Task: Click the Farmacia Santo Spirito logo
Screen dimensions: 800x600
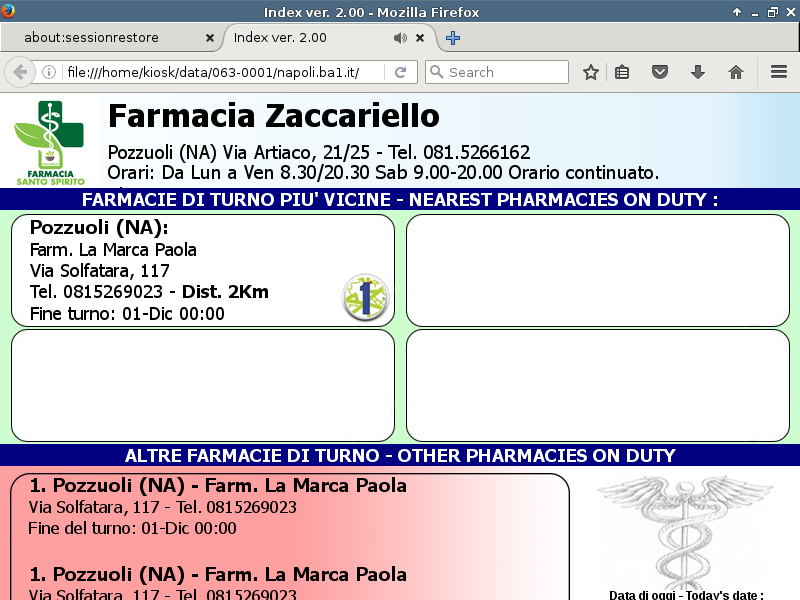Action: click(x=50, y=142)
